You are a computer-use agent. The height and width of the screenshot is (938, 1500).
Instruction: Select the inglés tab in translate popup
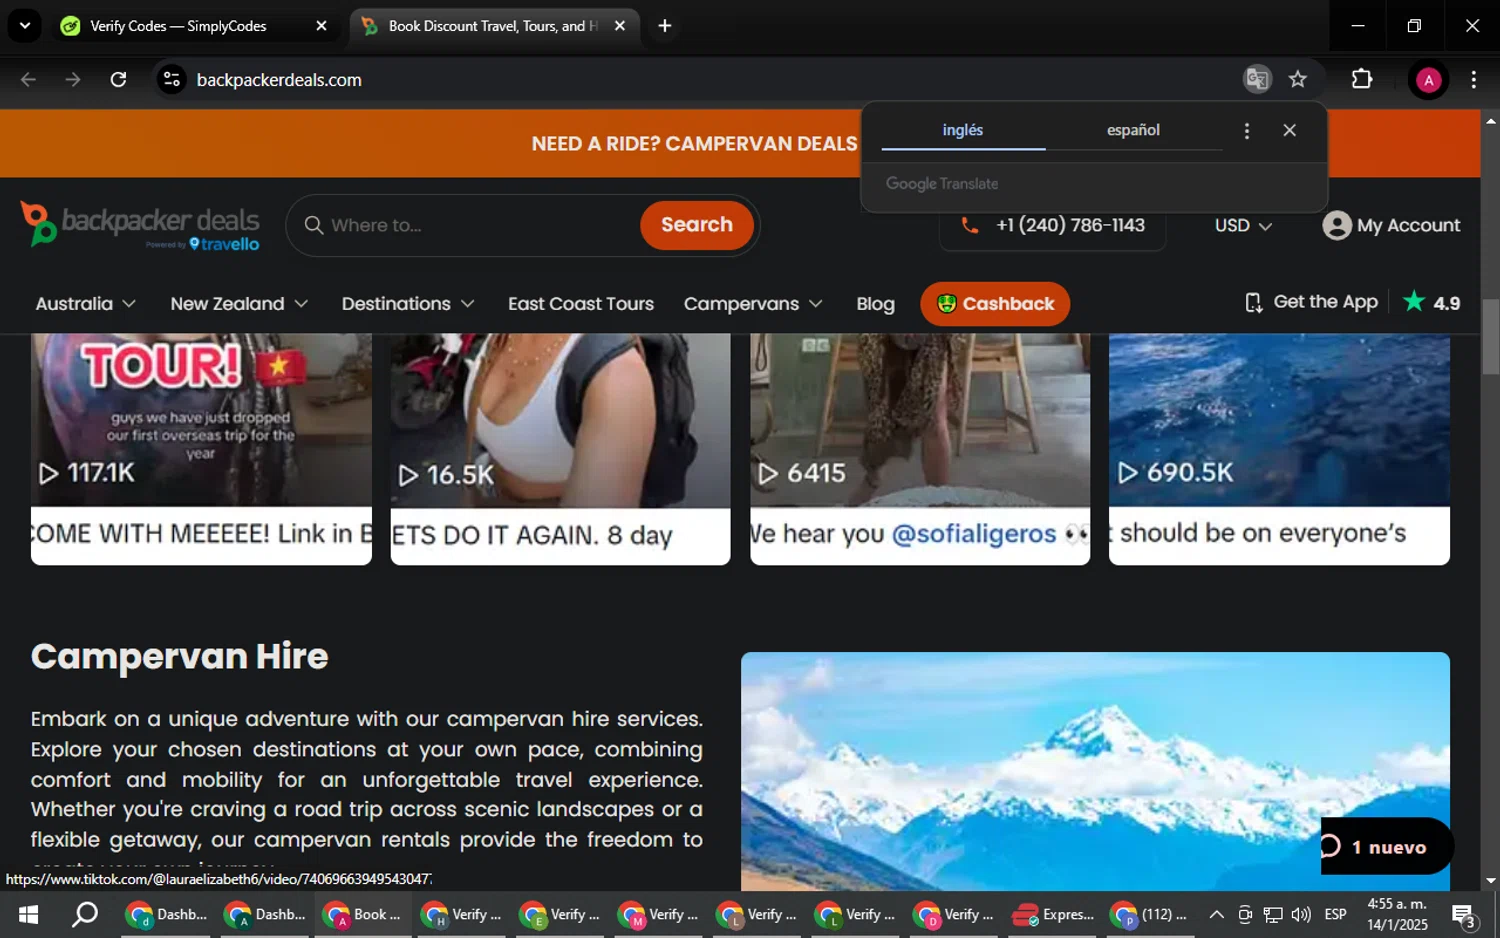[963, 130]
